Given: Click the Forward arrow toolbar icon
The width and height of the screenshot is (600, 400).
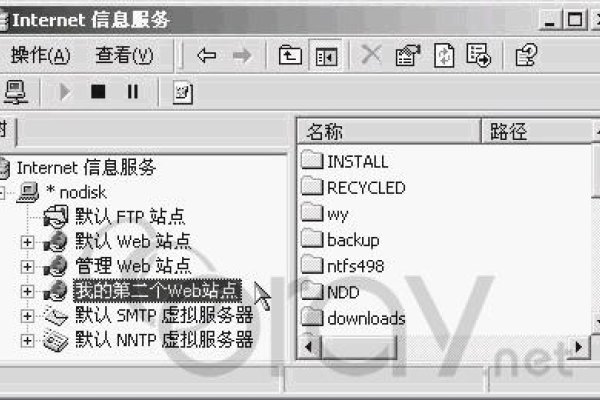Looking at the screenshot, I should tap(242, 56).
